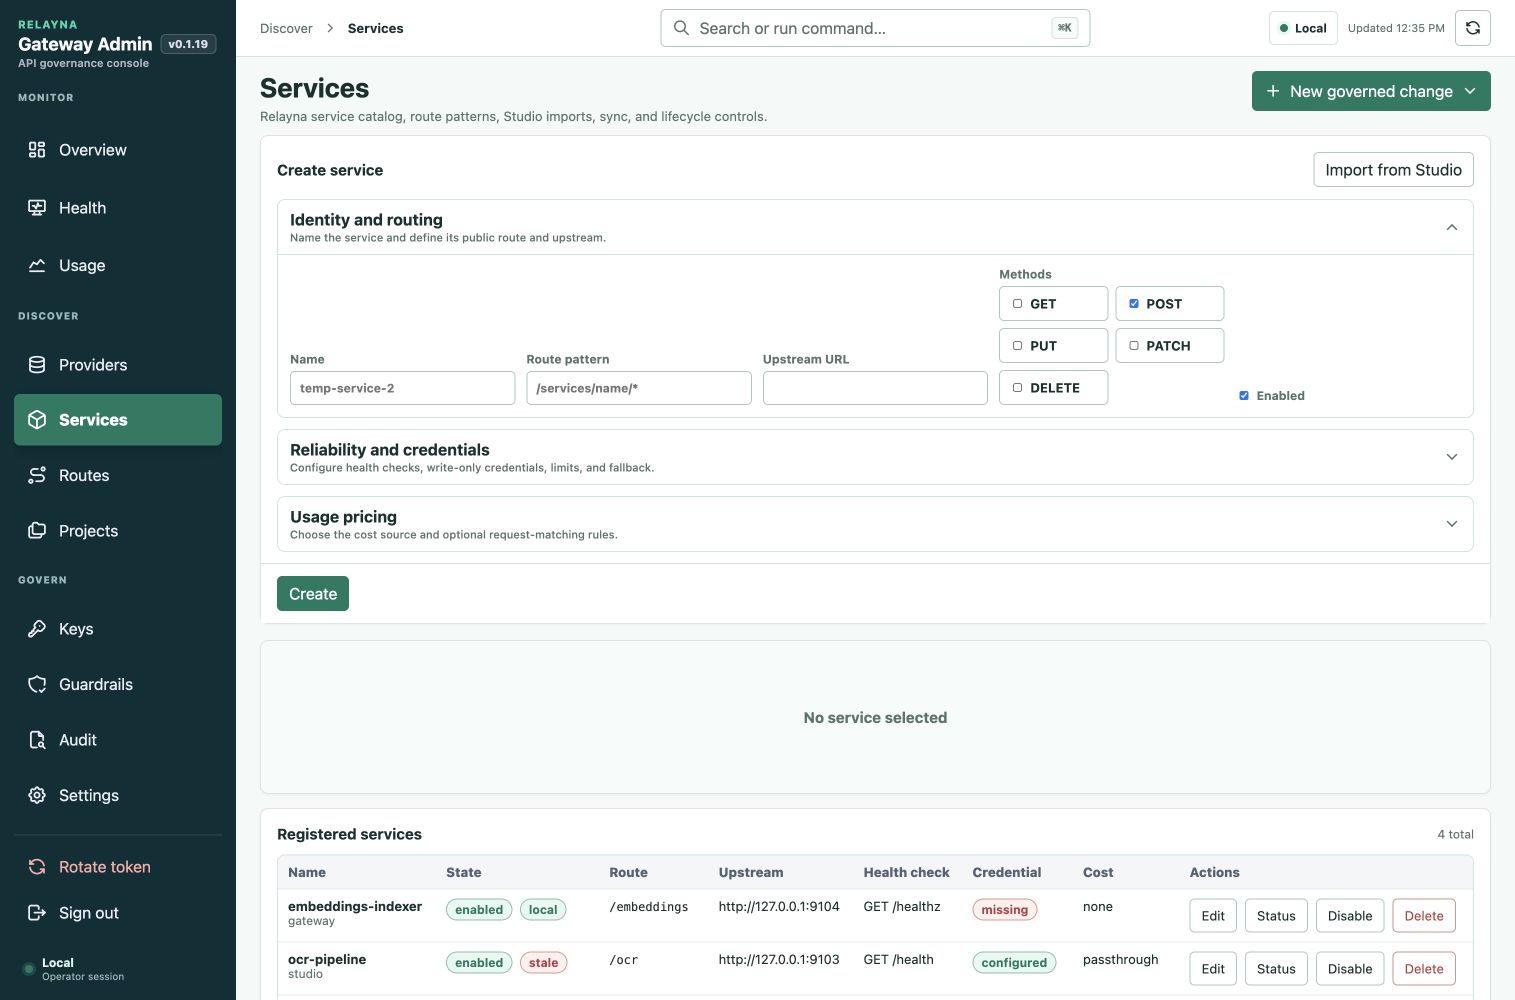The width and height of the screenshot is (1515, 1000).
Task: Open Overview in the sidebar
Action: (x=118, y=150)
